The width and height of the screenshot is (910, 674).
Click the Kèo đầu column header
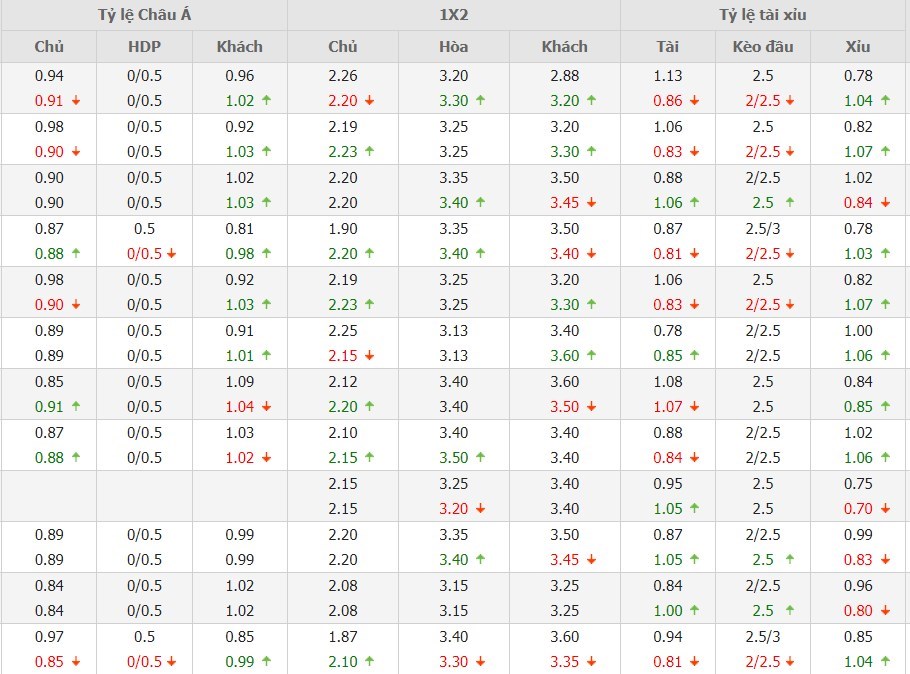pos(763,46)
